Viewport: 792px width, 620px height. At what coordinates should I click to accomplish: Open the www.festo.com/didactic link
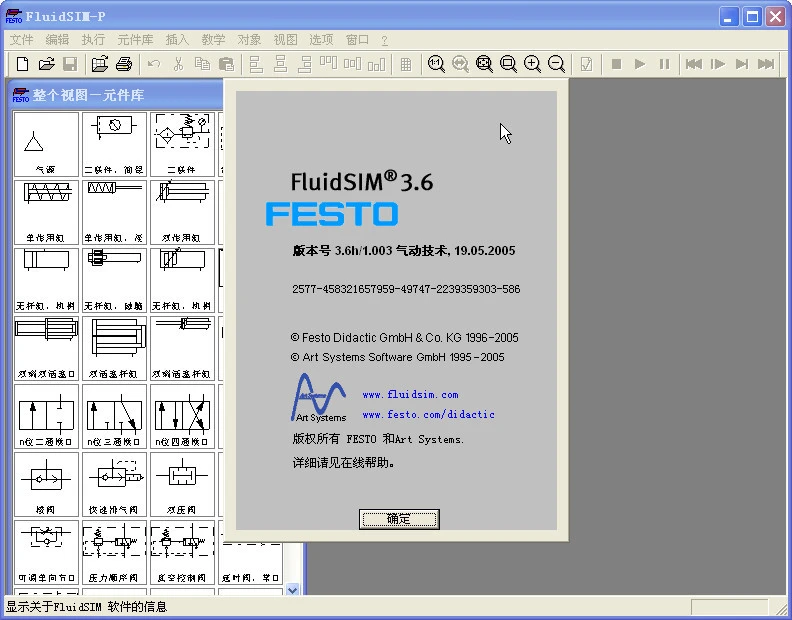[428, 414]
